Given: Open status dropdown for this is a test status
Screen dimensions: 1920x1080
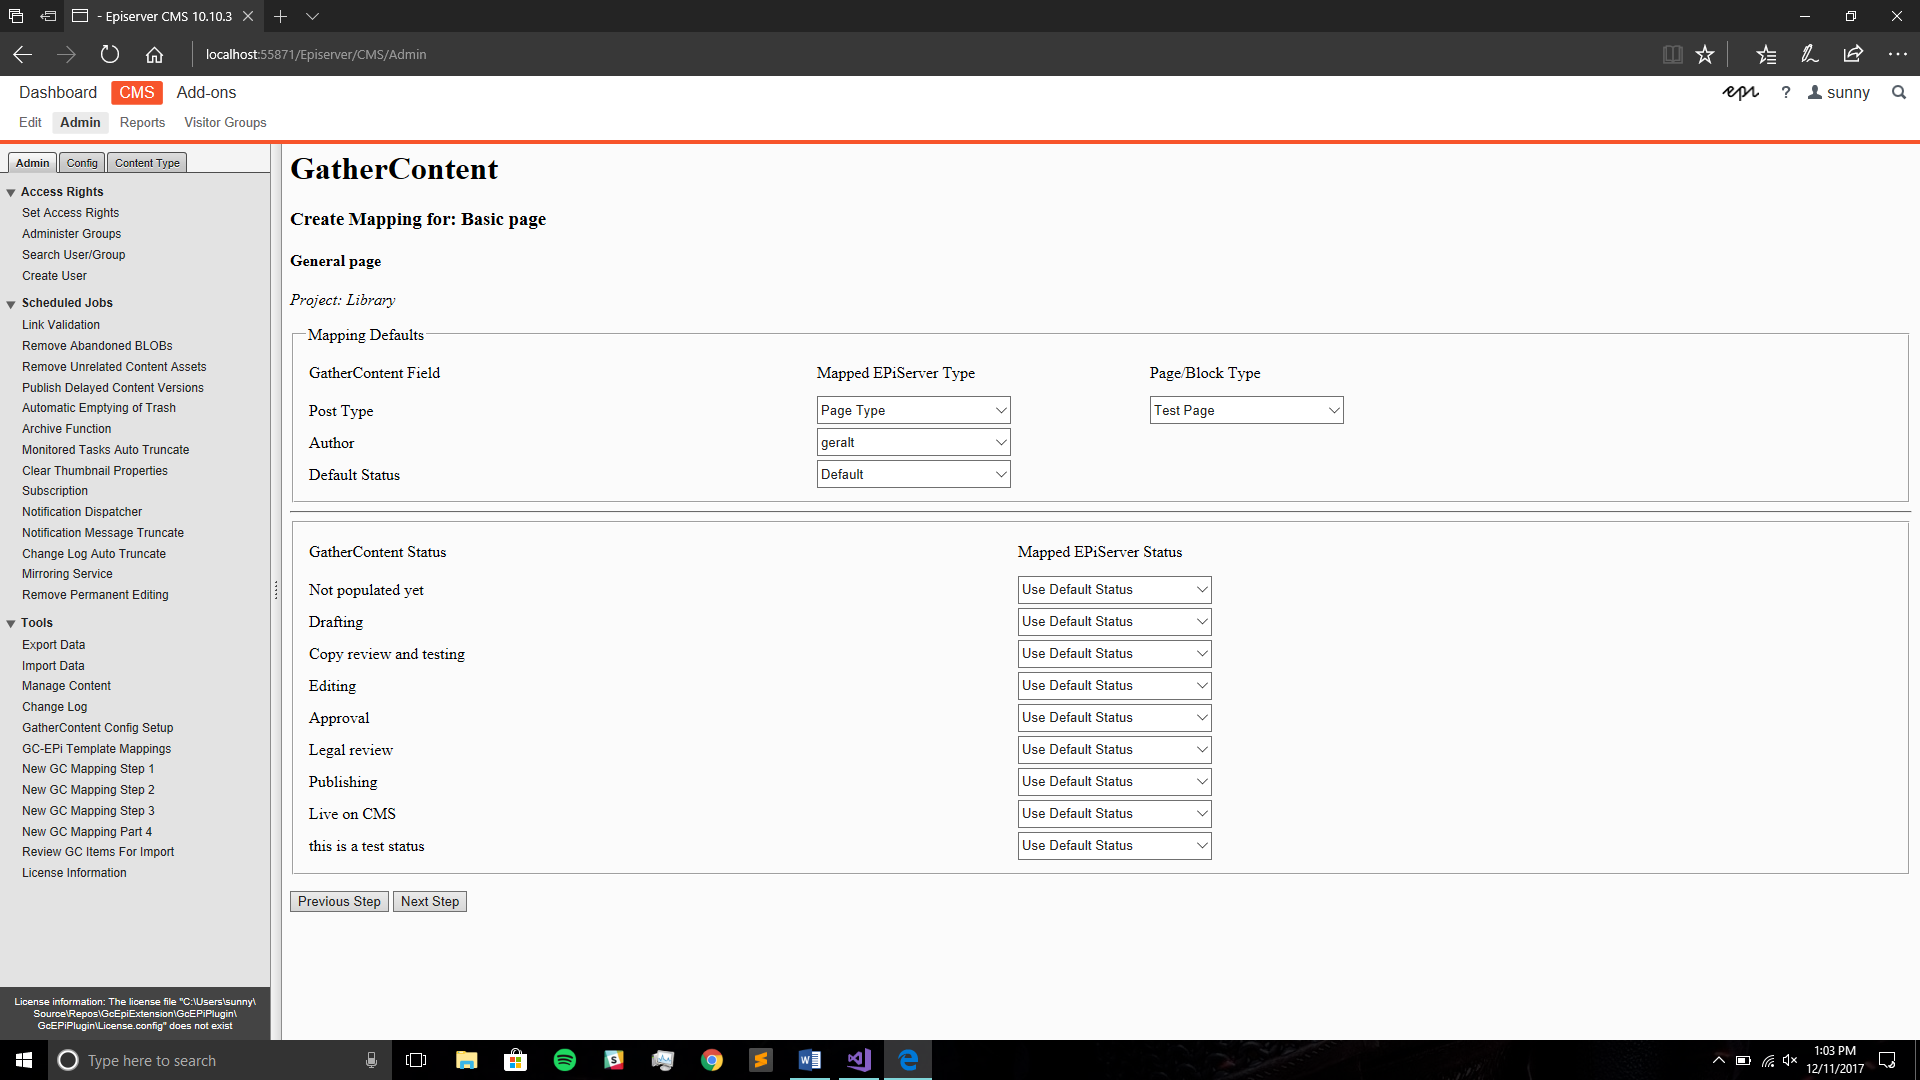Looking at the screenshot, I should tap(1114, 845).
